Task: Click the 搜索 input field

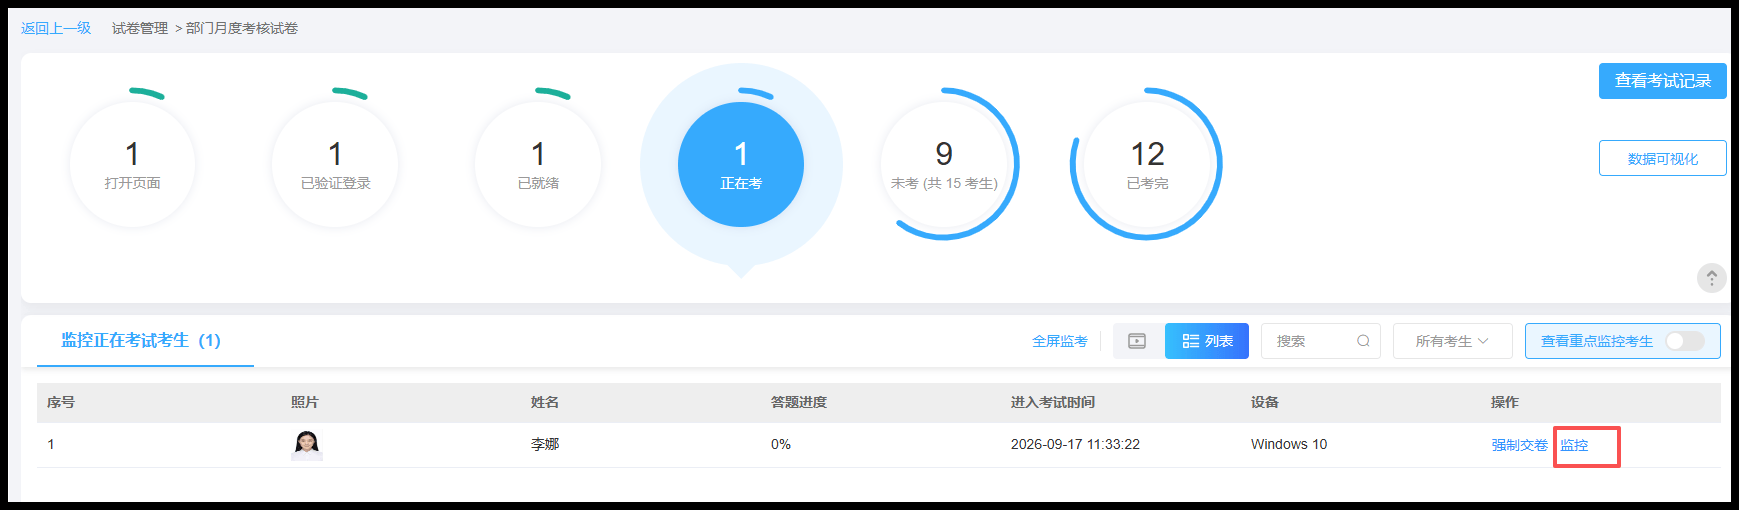Action: (x=1321, y=341)
